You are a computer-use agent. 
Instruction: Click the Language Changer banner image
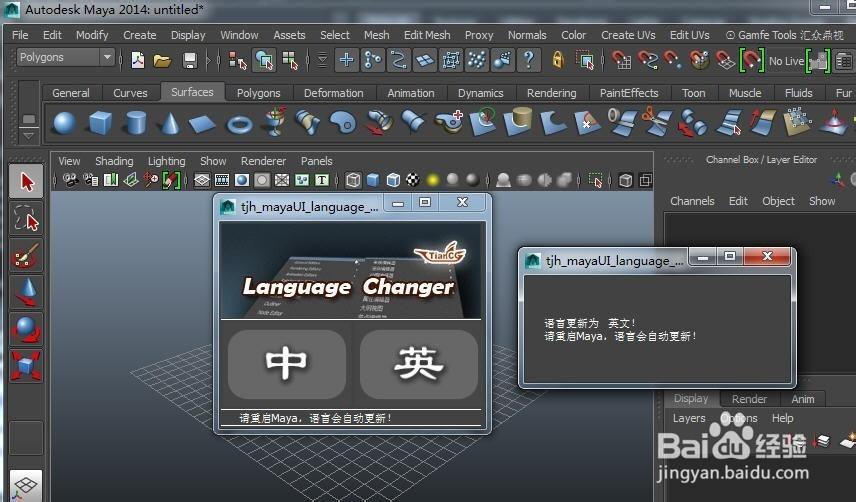tap(350, 271)
